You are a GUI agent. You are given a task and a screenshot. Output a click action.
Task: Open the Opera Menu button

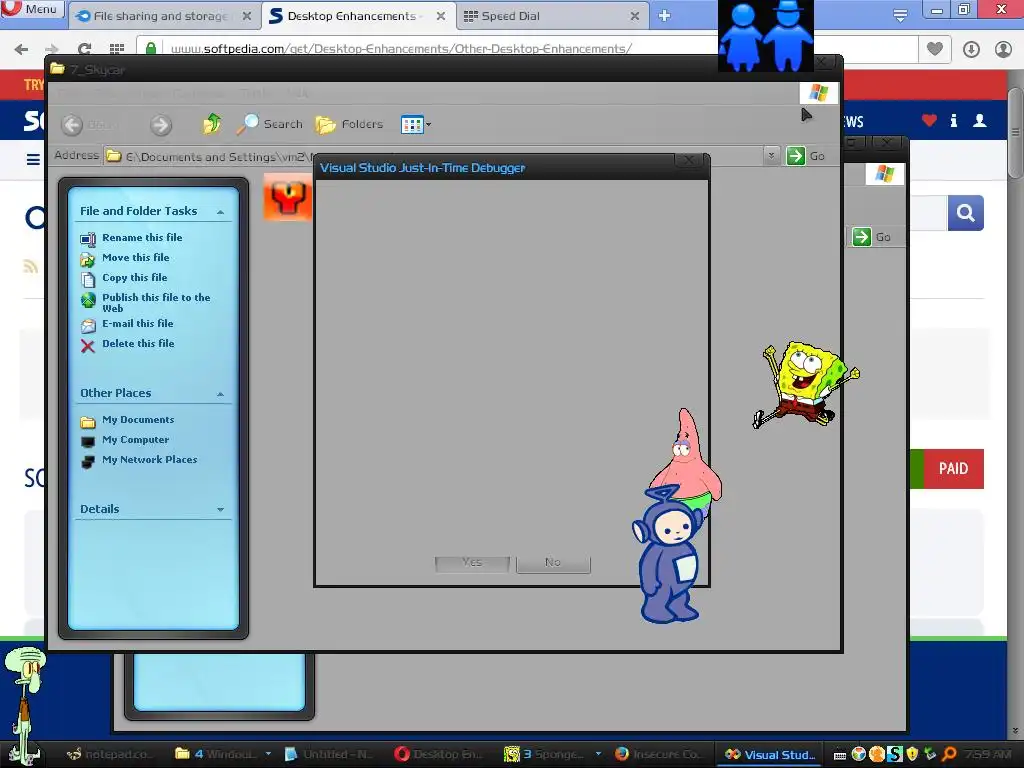click(33, 9)
